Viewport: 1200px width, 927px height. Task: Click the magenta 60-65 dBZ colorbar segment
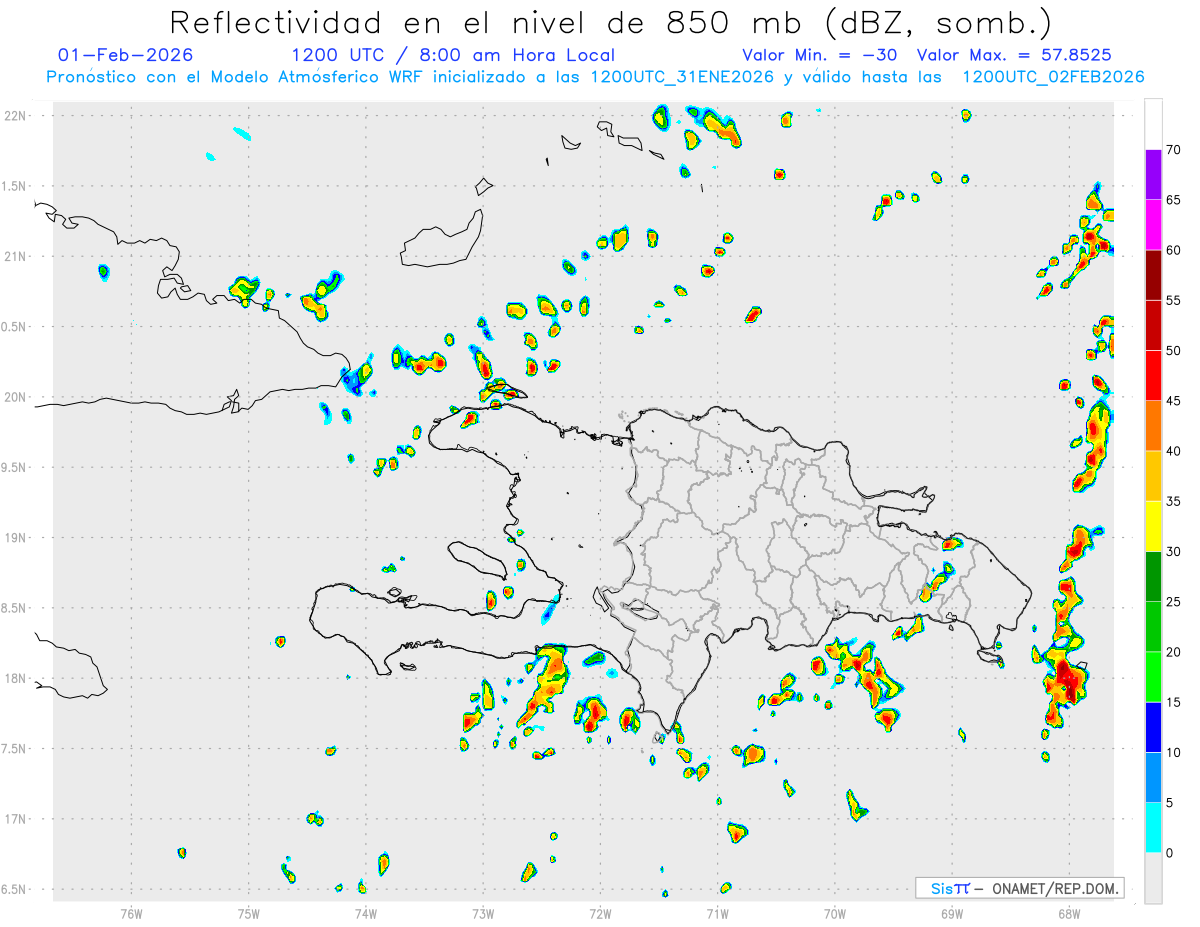pyautogui.click(x=1153, y=225)
